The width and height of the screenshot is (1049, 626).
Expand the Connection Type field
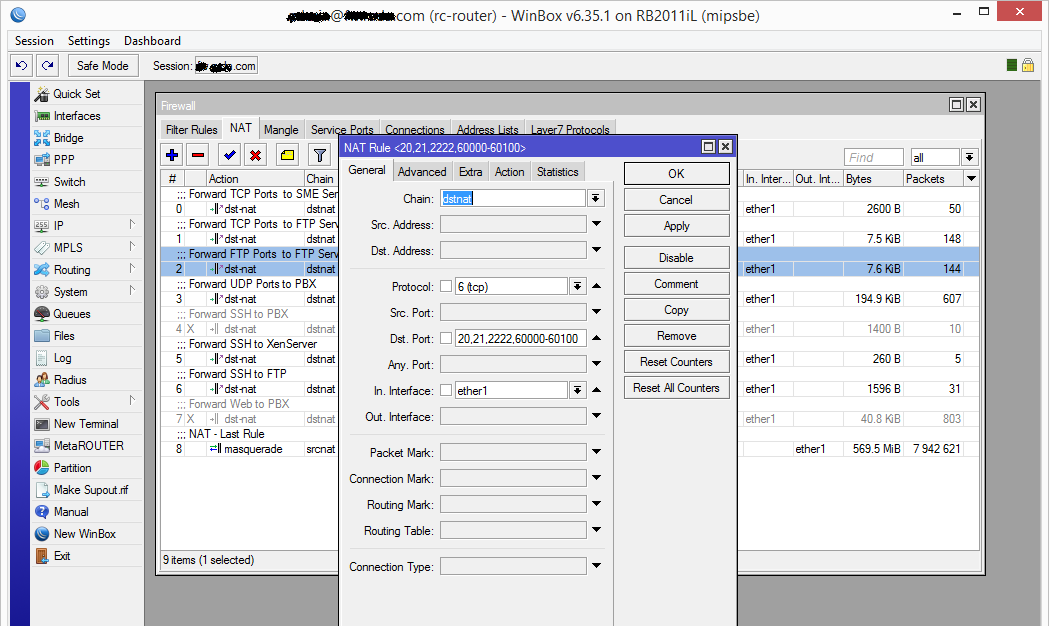(x=596, y=566)
